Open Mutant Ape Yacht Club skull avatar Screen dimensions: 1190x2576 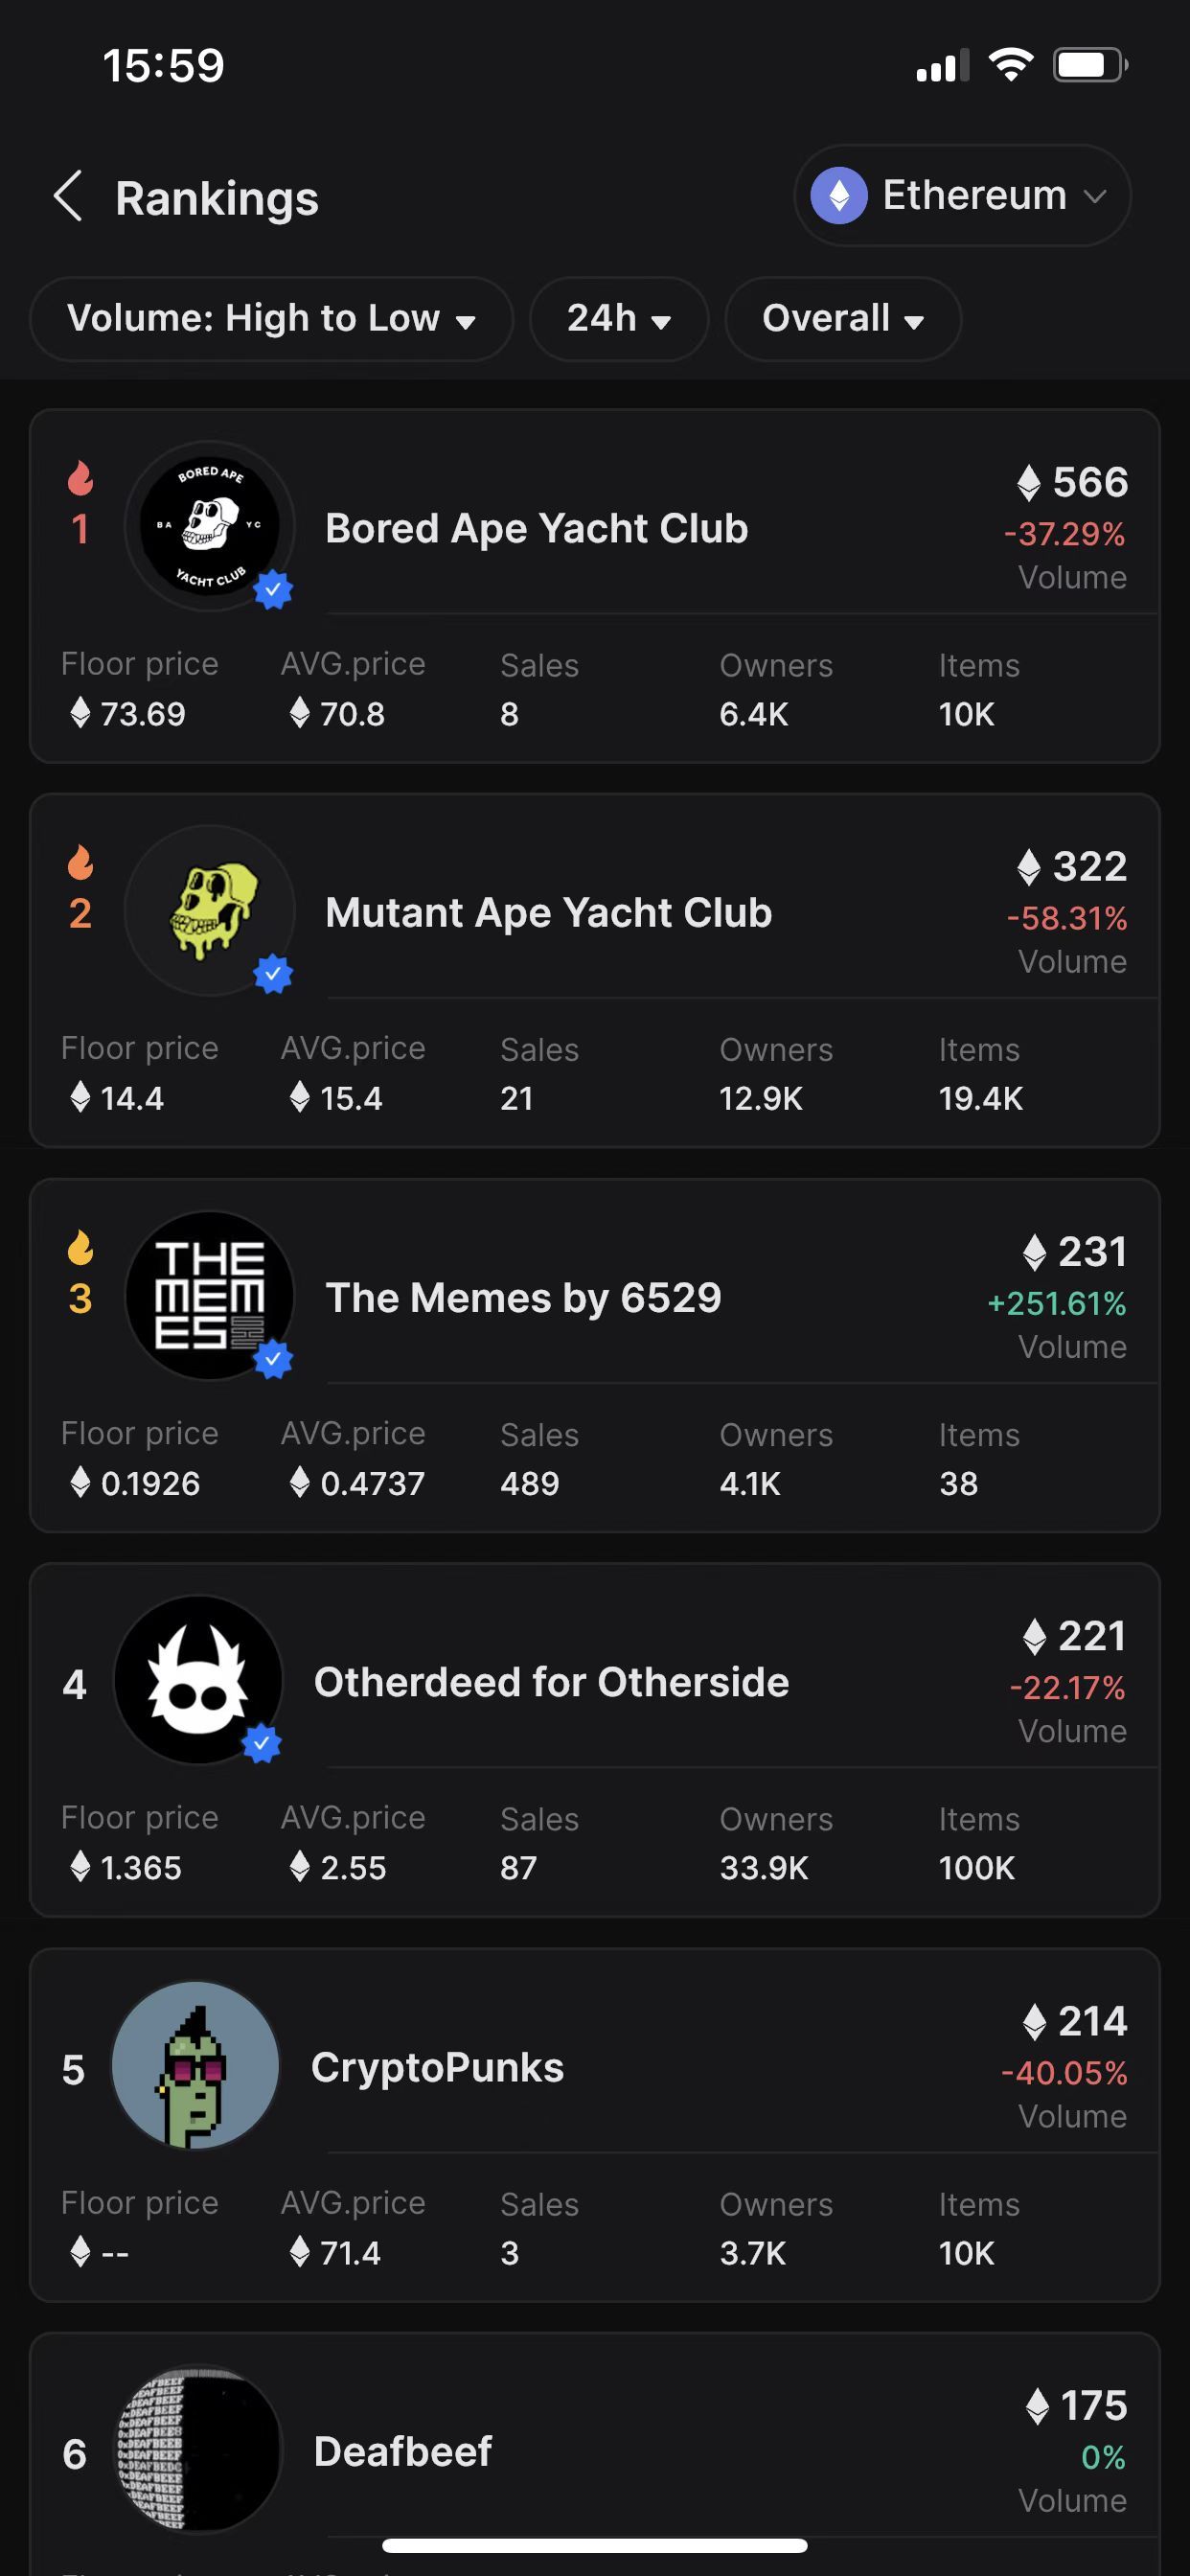(210, 910)
